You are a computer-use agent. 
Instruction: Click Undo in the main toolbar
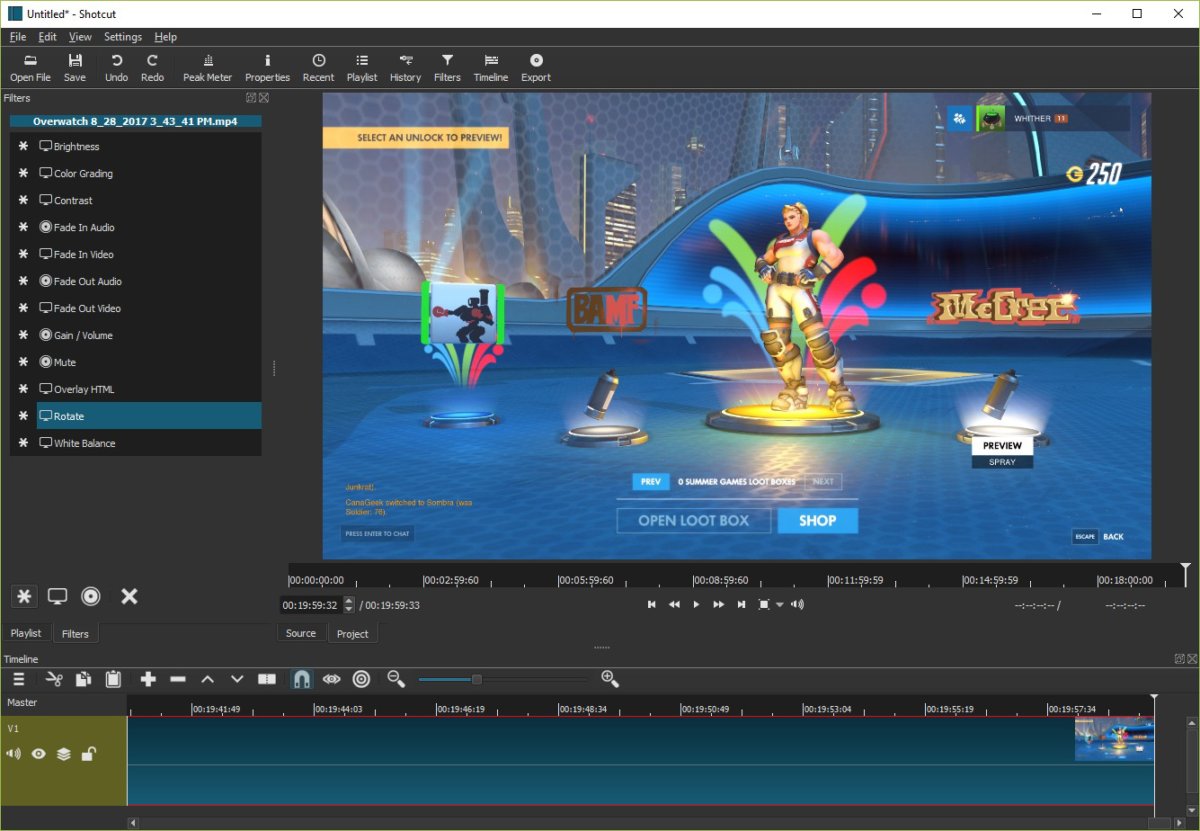(x=116, y=66)
